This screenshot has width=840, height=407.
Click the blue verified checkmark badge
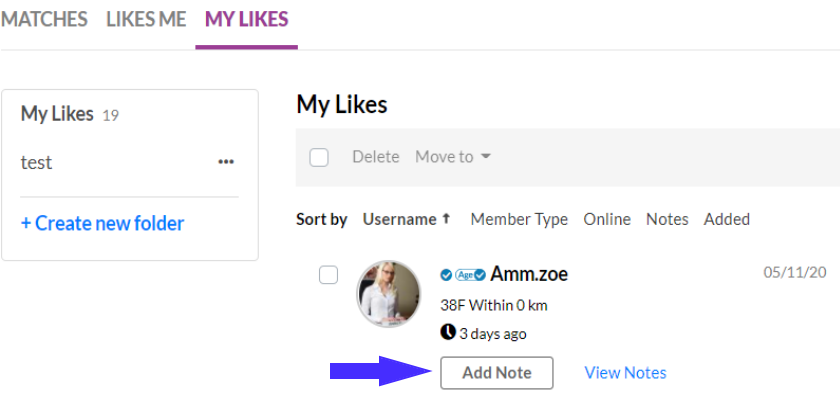point(446,275)
